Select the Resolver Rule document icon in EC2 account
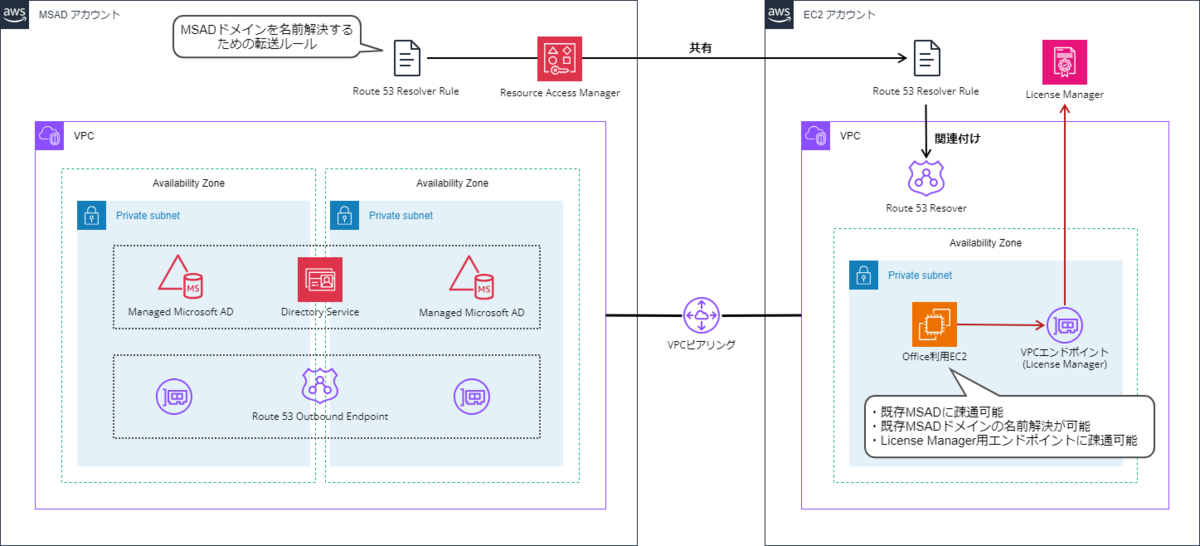The width and height of the screenshot is (1200, 546). (925, 58)
